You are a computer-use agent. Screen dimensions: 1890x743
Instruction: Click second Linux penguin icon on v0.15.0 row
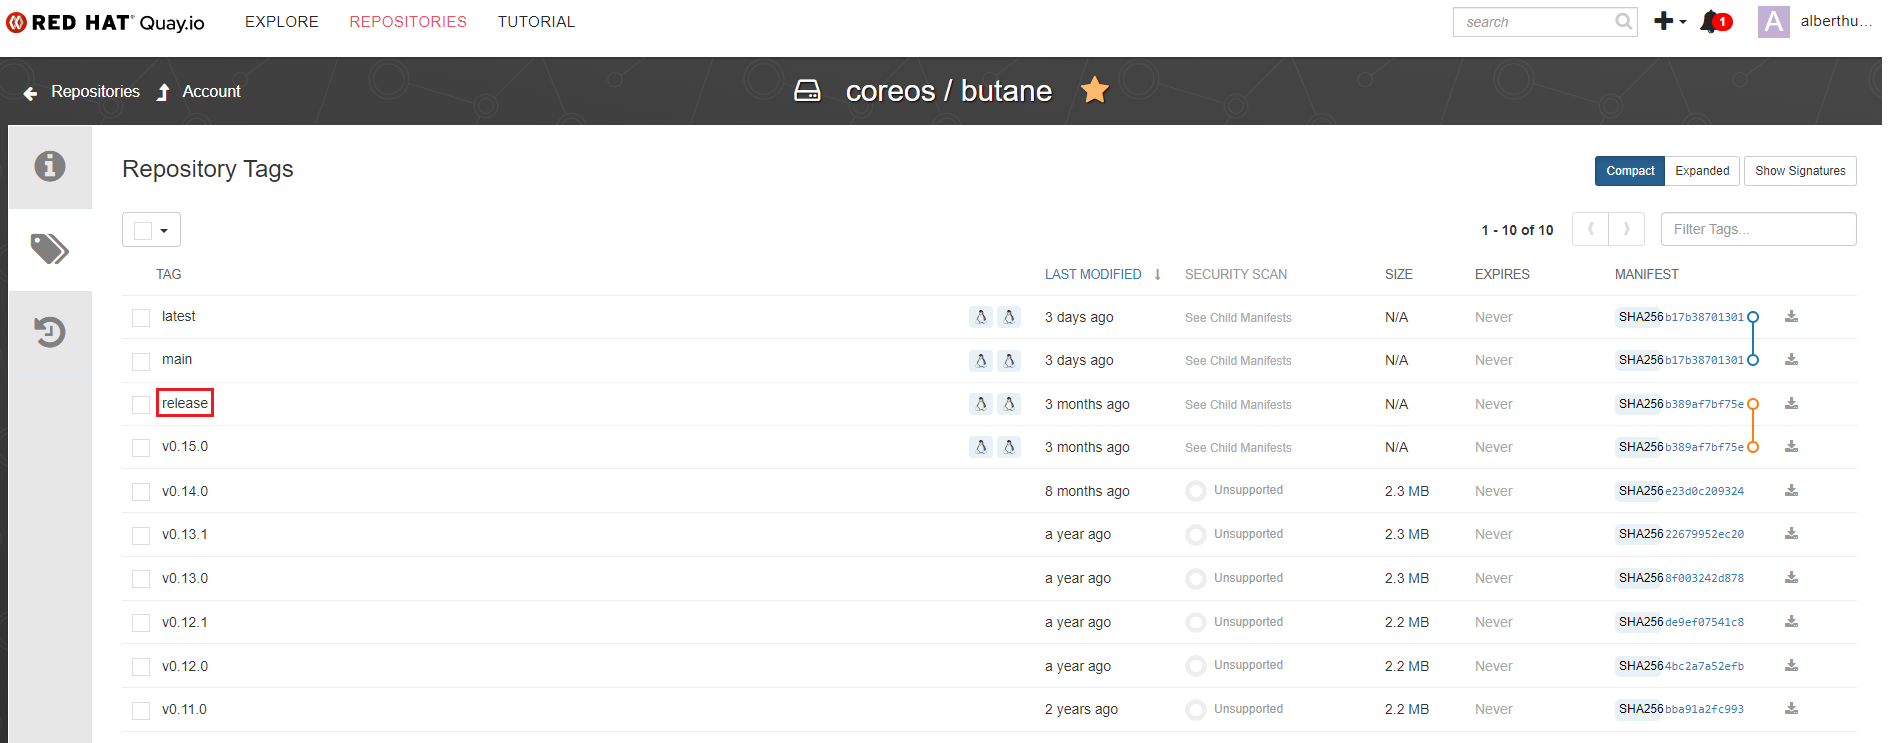click(1009, 447)
